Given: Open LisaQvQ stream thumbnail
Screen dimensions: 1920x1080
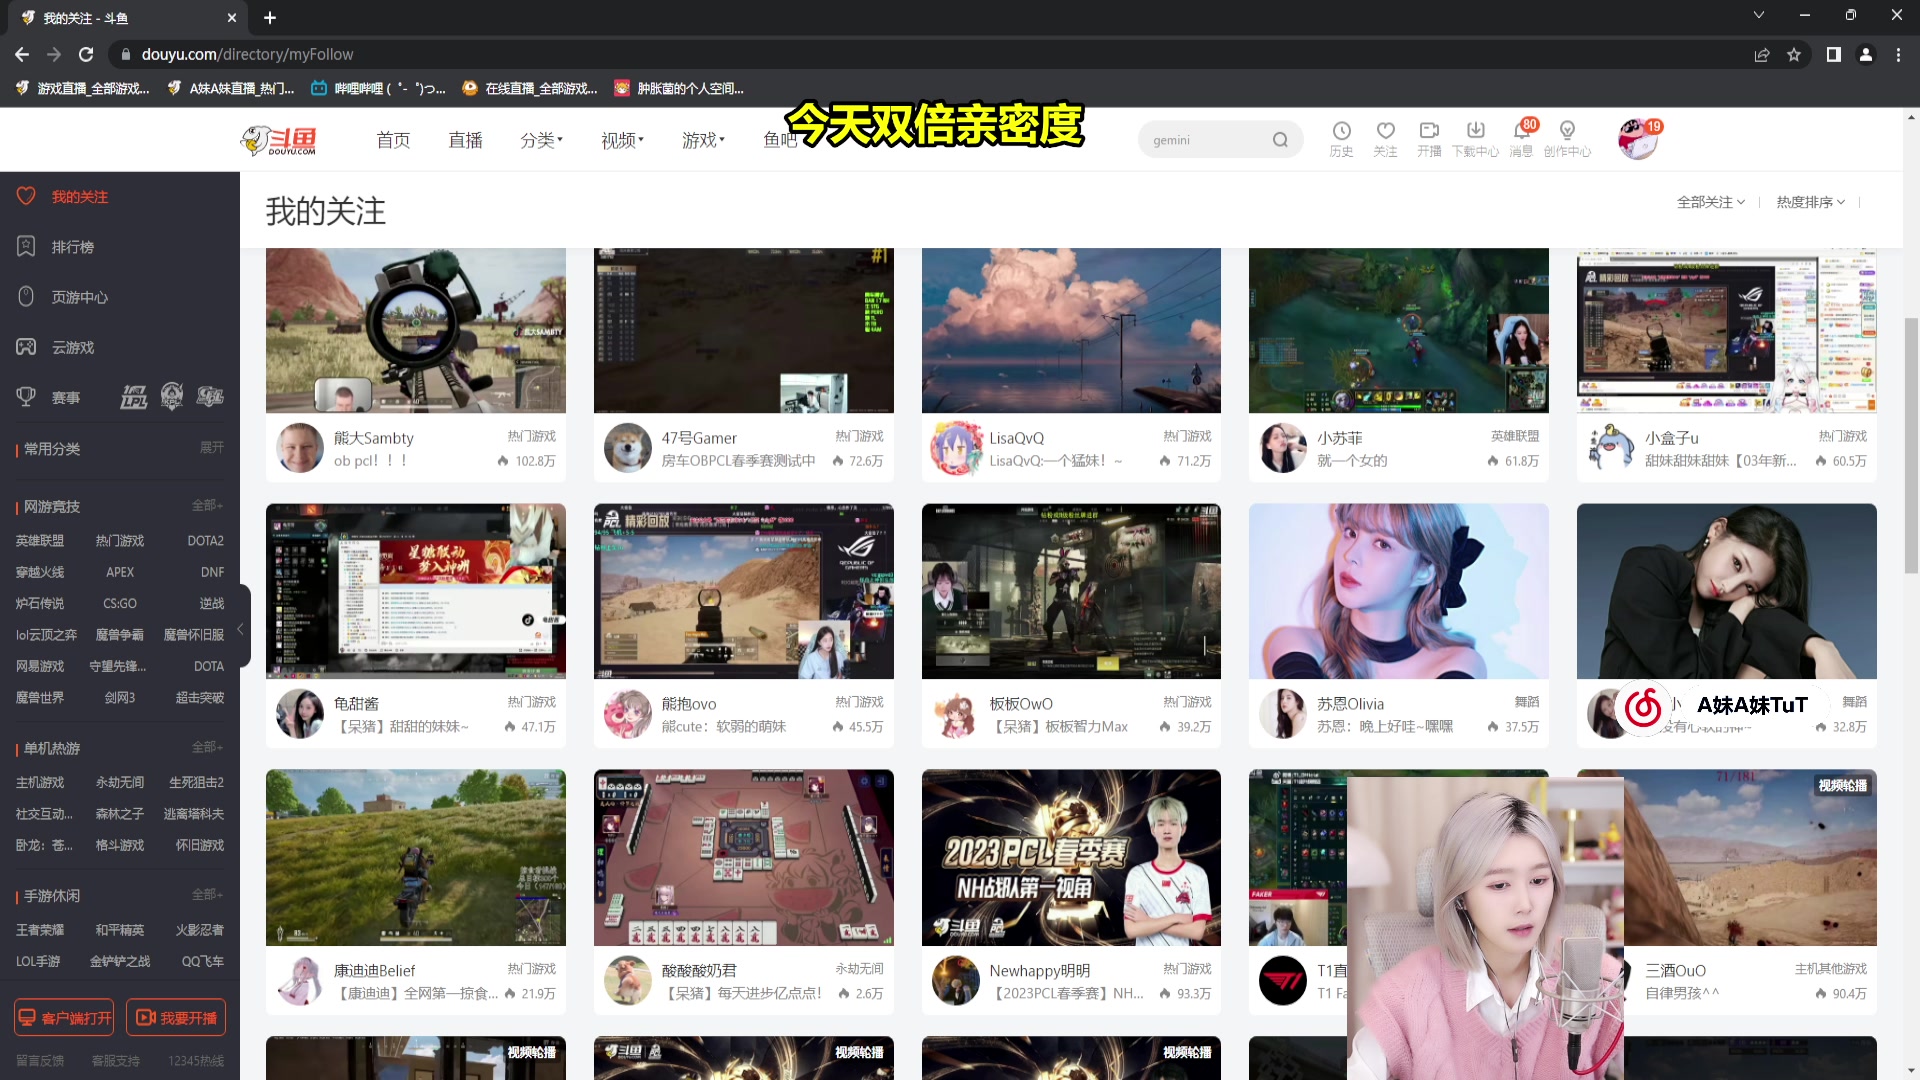Looking at the screenshot, I should [x=1071, y=331].
